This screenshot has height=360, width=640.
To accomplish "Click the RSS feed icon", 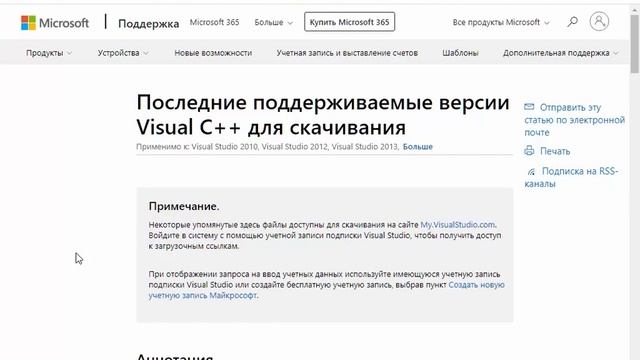I will (531, 172).
